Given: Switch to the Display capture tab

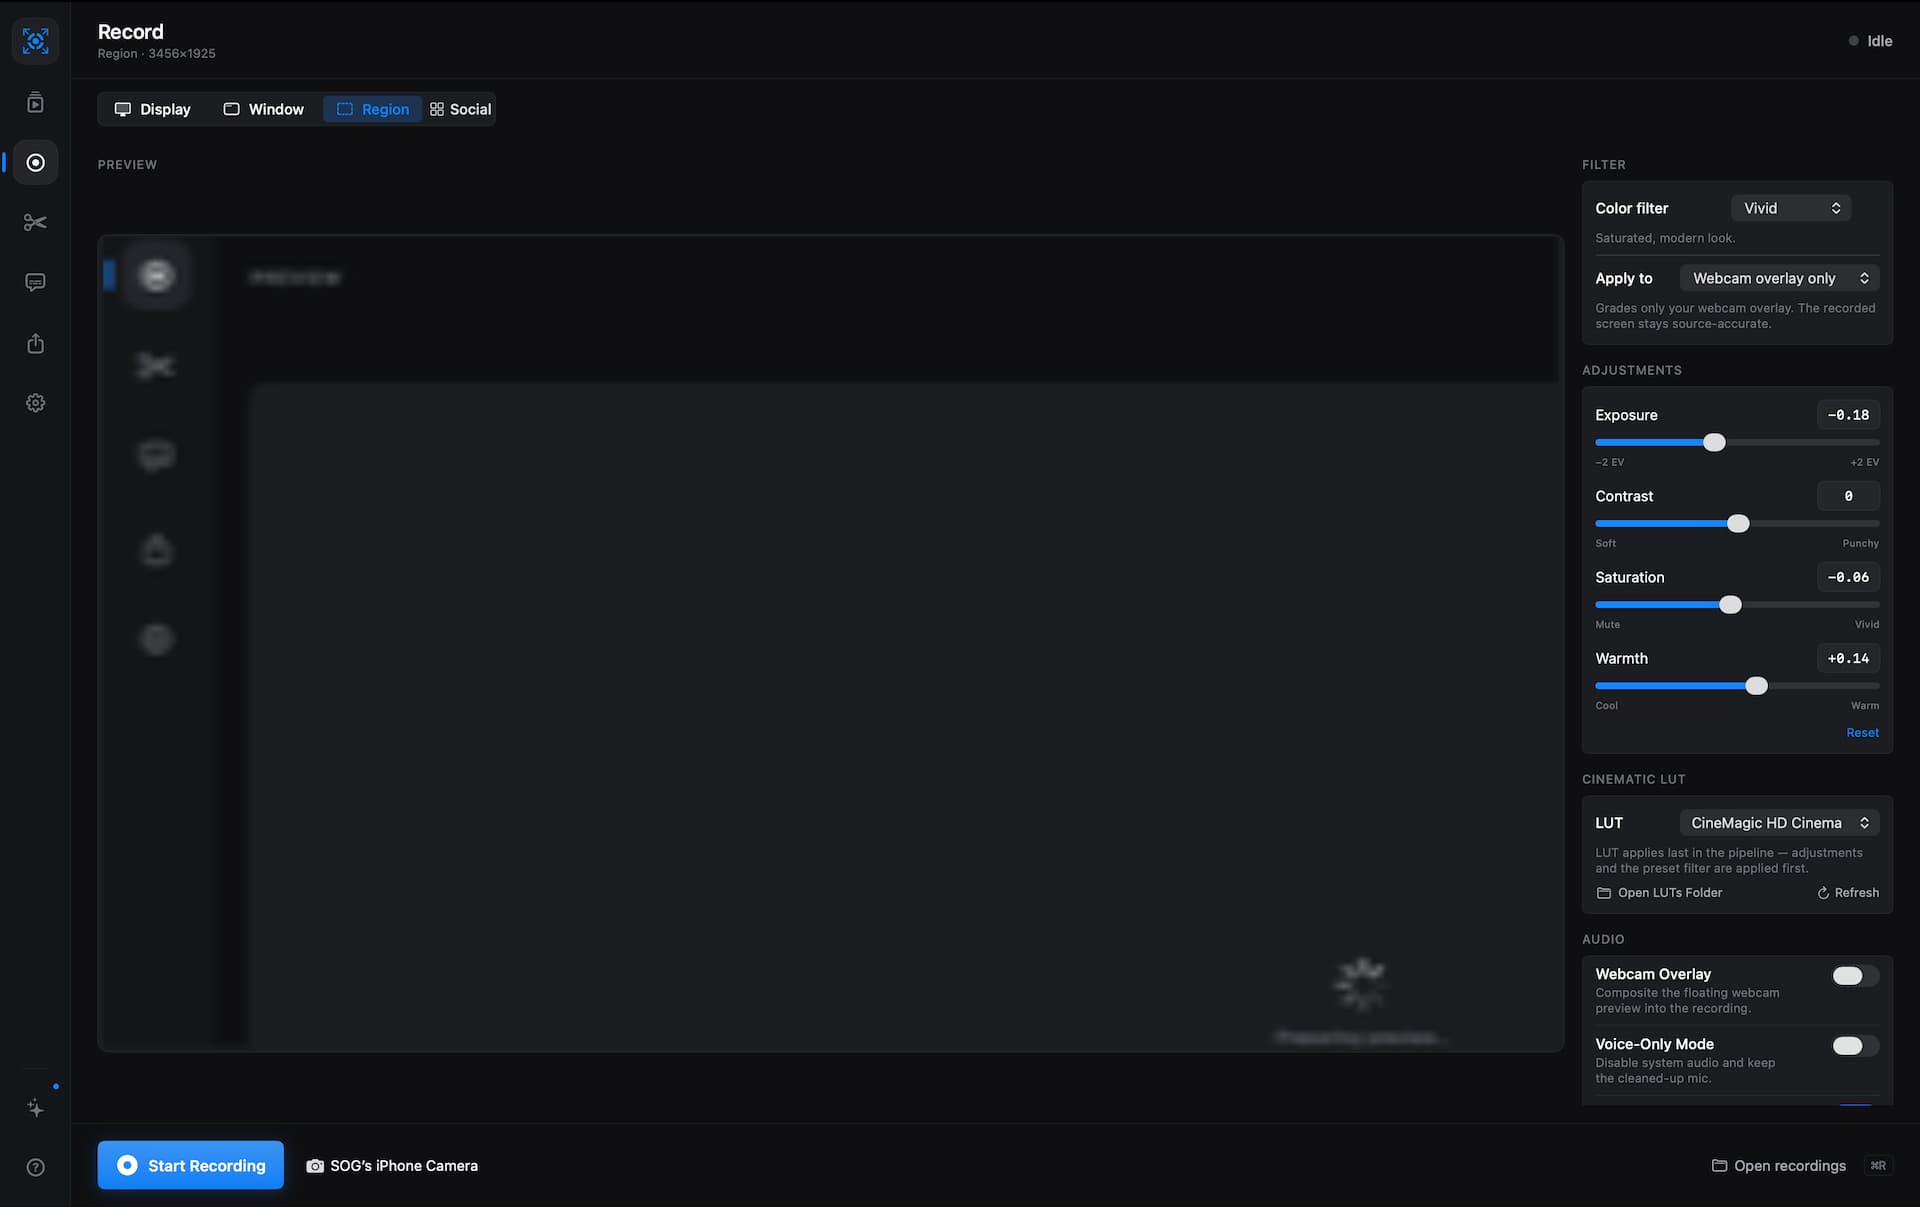Looking at the screenshot, I should pyautogui.click(x=153, y=109).
